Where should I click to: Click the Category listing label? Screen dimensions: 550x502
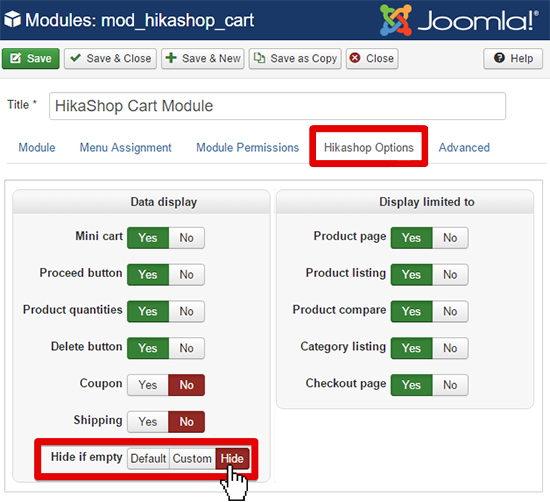click(x=343, y=347)
